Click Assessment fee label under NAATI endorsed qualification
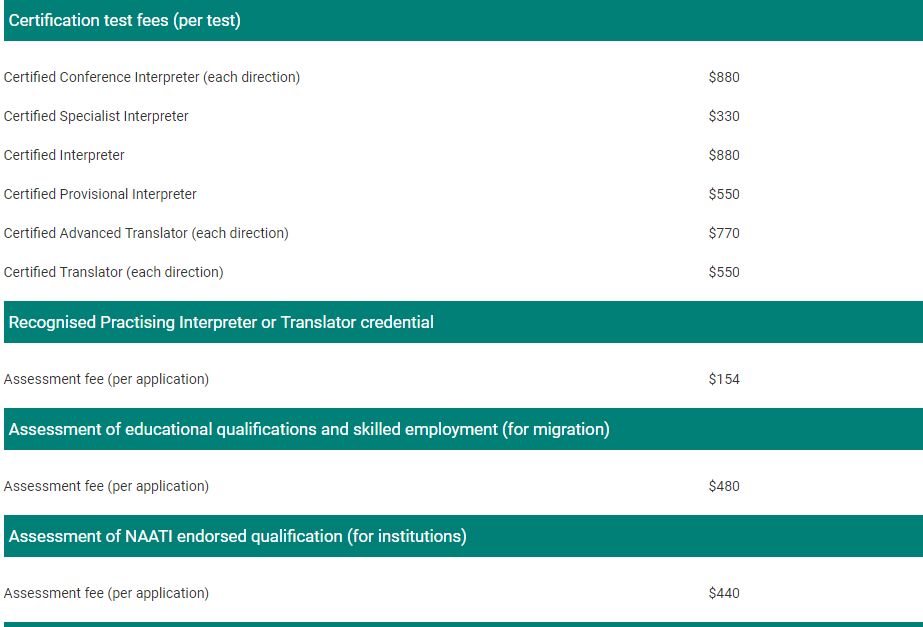Image resolution: width=923 pixels, height=627 pixels. tap(107, 593)
